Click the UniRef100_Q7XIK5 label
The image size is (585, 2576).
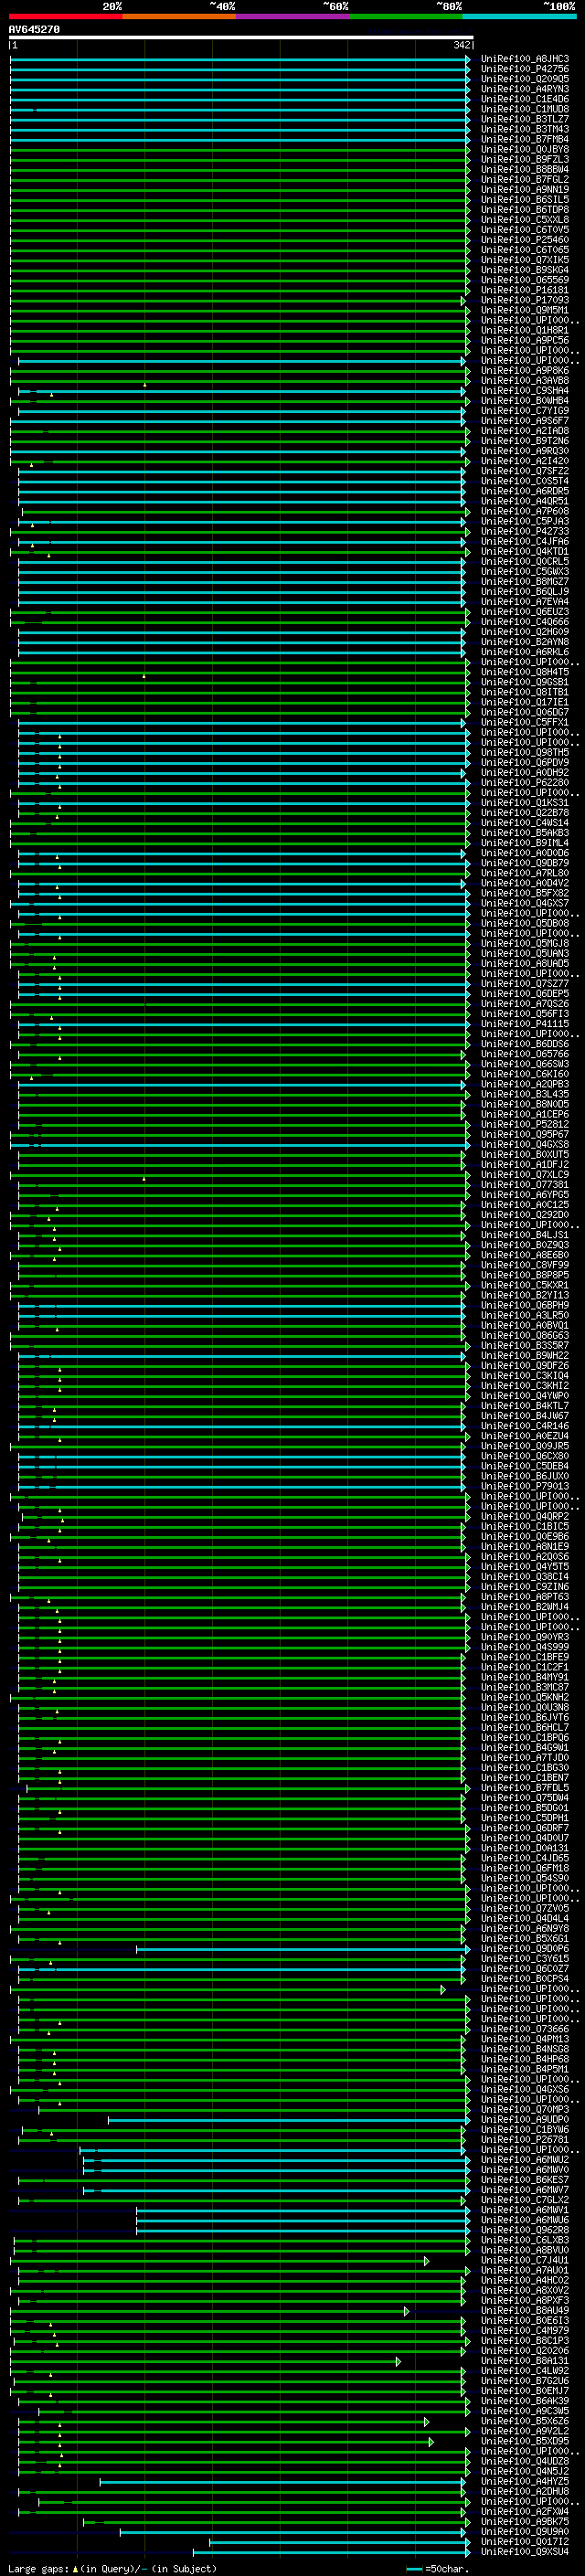pyautogui.click(x=525, y=260)
